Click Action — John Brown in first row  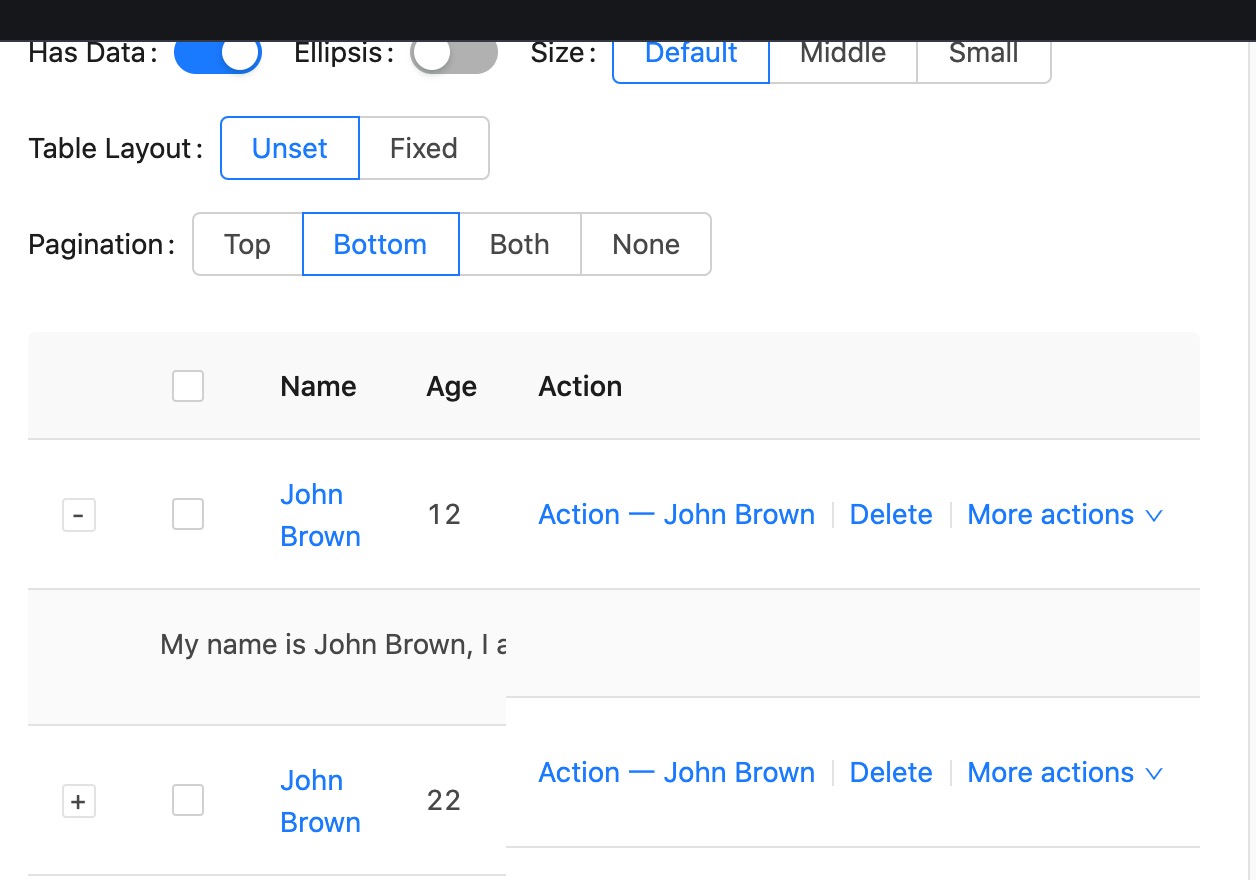pyautogui.click(x=676, y=514)
